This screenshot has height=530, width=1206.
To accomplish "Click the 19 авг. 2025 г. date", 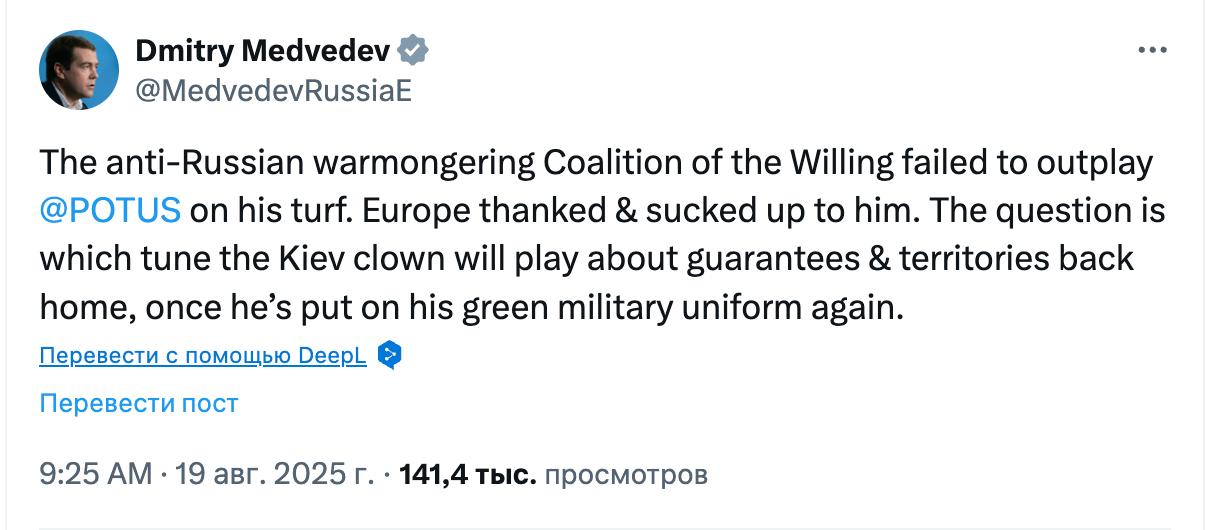I will 274,474.
